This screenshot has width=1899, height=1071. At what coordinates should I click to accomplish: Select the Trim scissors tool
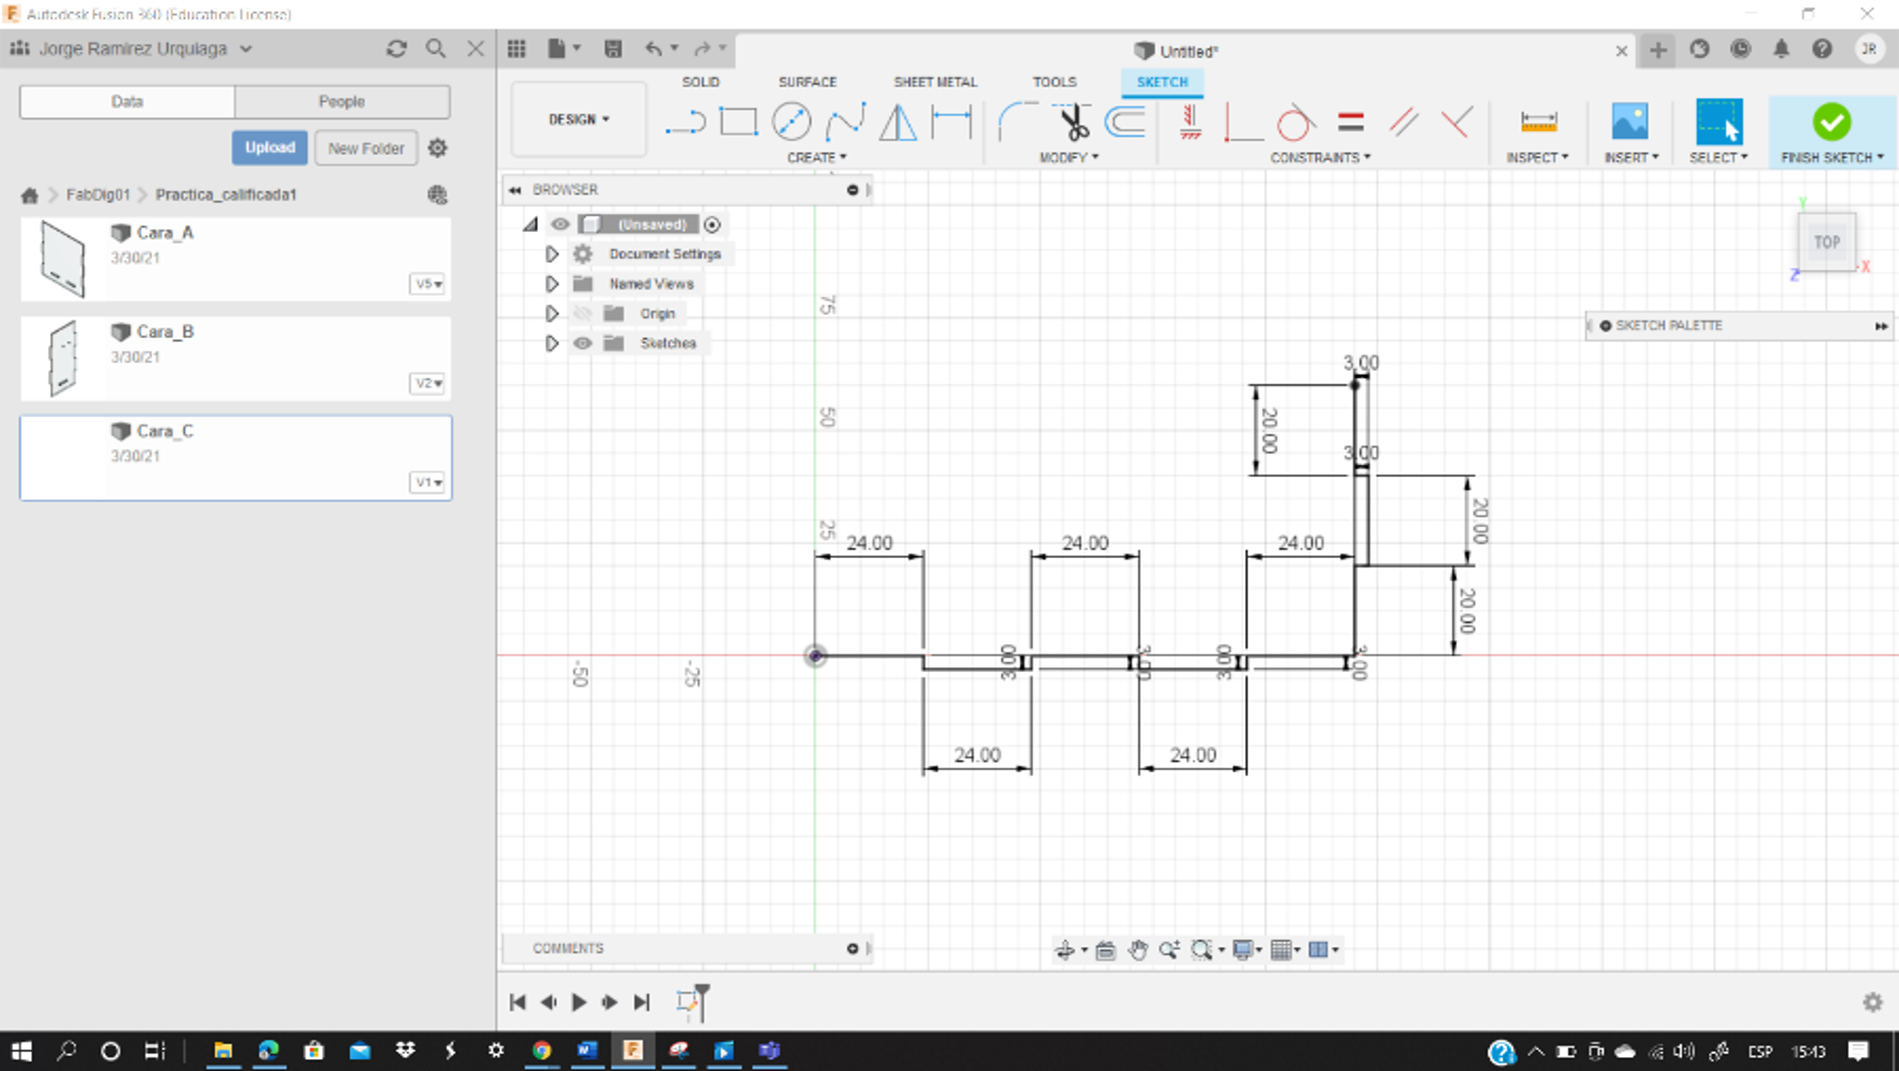tap(1073, 122)
